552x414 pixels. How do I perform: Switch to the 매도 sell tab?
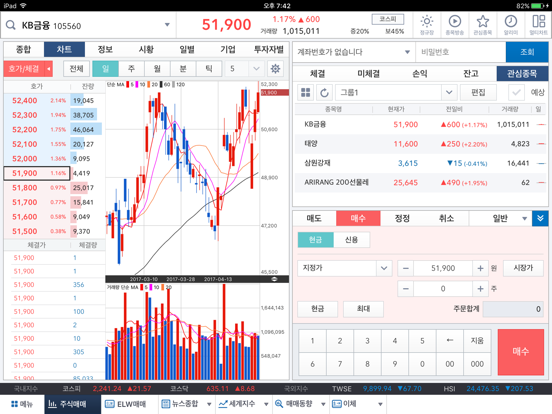(x=314, y=218)
